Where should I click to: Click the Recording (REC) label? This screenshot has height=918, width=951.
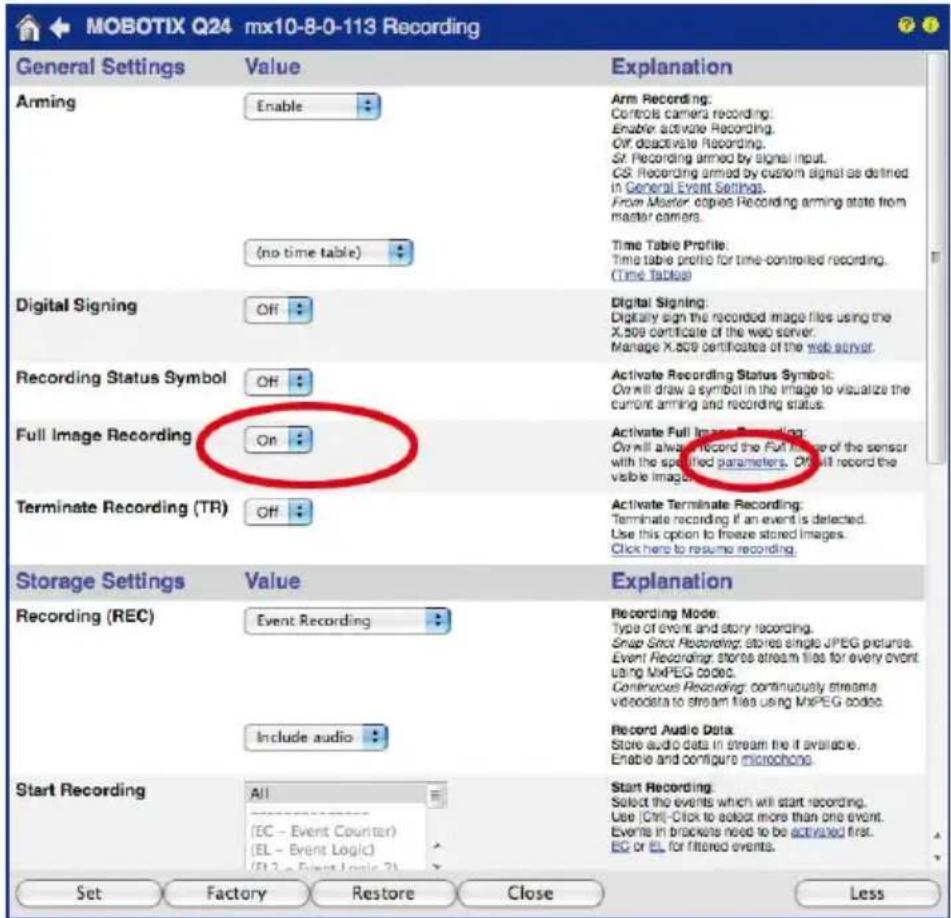click(85, 616)
